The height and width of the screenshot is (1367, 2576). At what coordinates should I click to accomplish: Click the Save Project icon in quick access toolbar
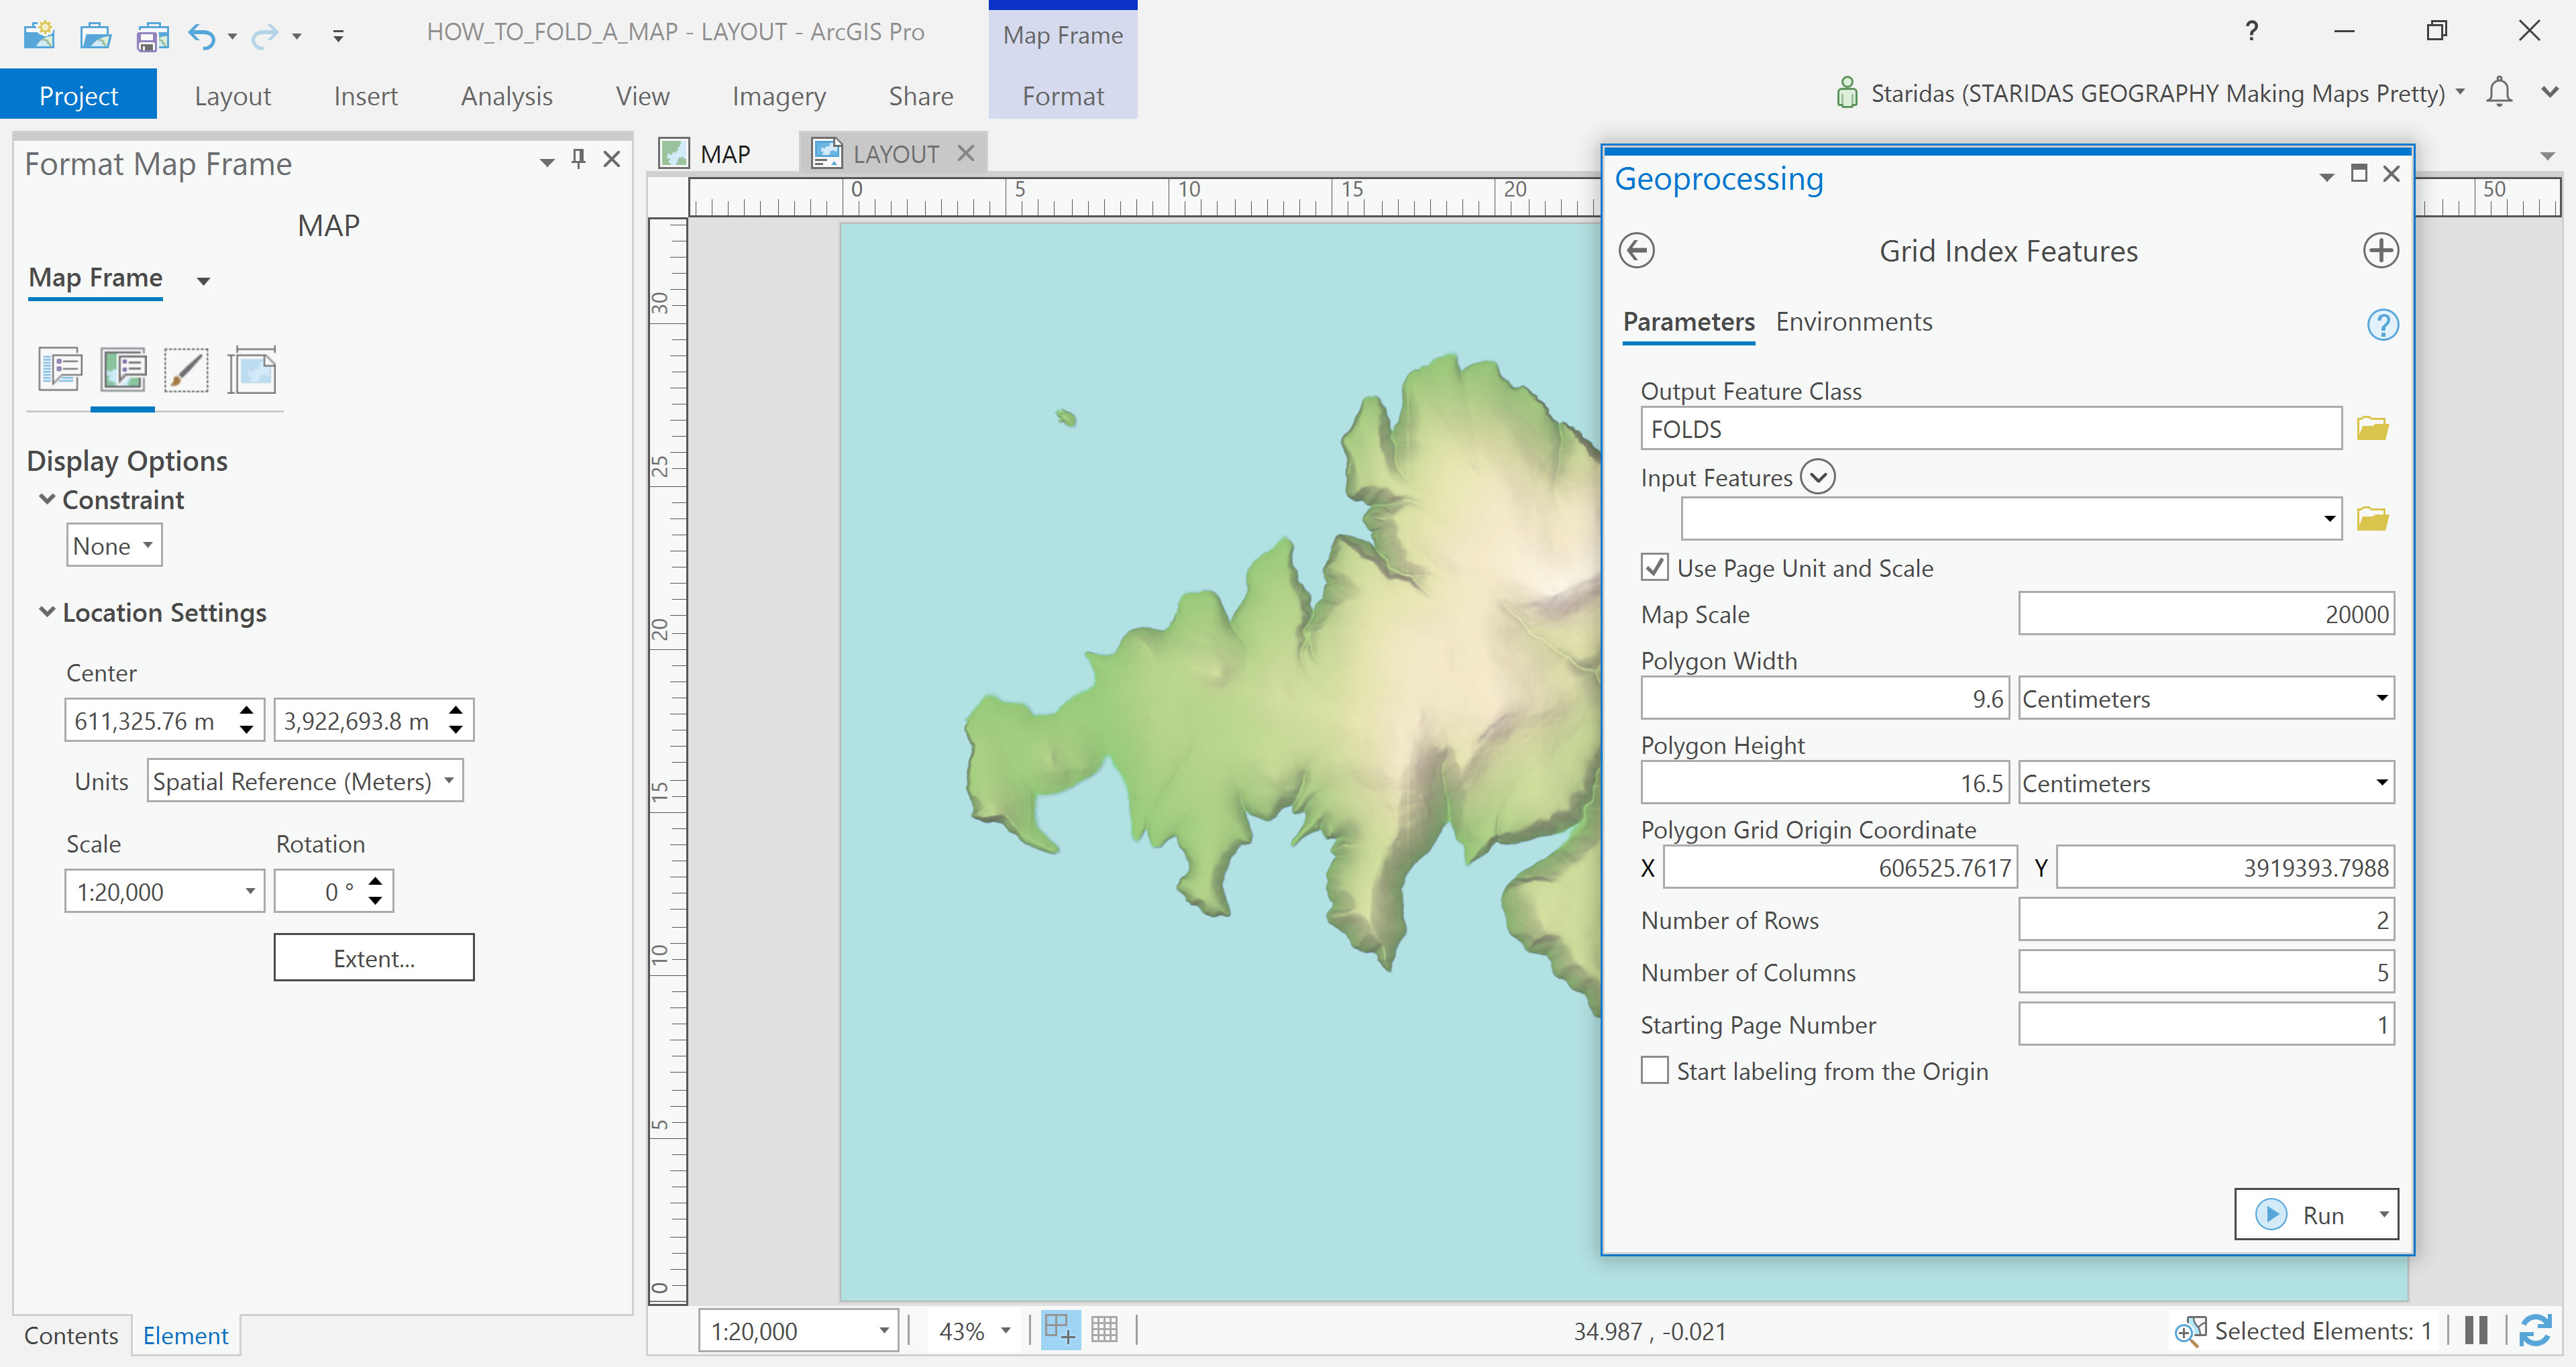(151, 36)
